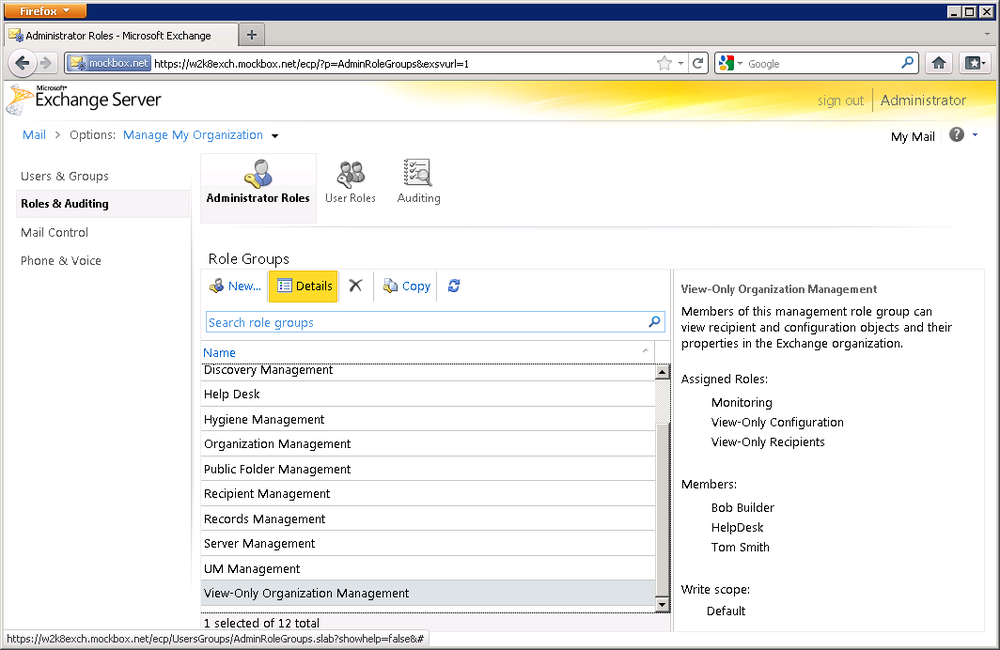The height and width of the screenshot is (650, 1000).
Task: Click the Exchange Server logo
Action: (84, 100)
